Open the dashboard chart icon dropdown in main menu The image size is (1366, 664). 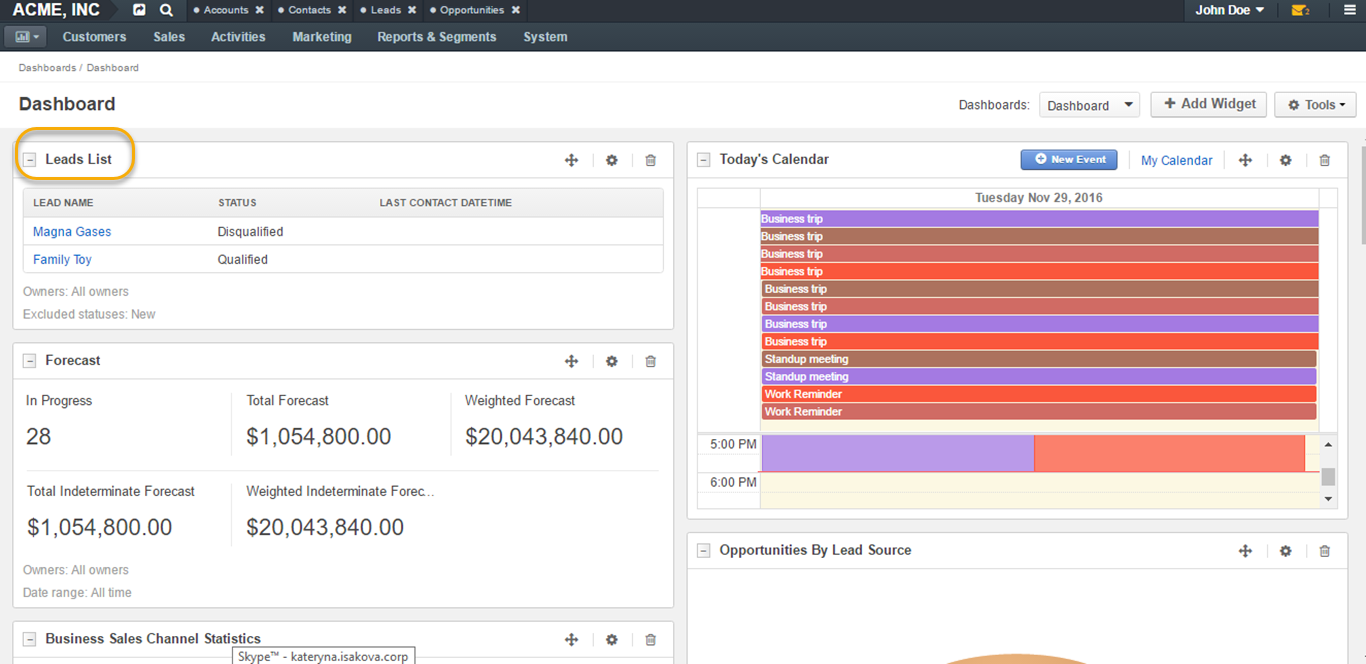[x=24, y=37]
